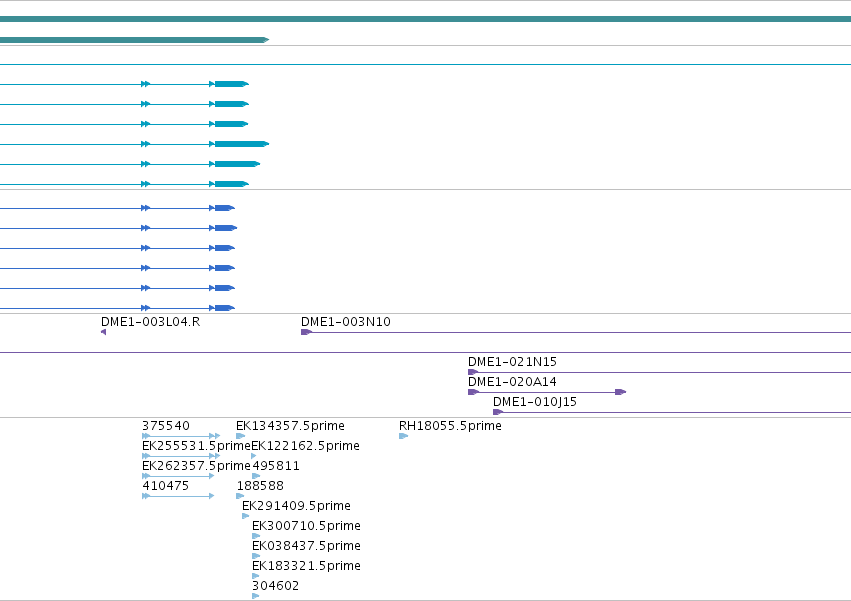Click the DME1-020A14 clone label
This screenshot has width=851, height=601.
pyautogui.click(x=512, y=382)
